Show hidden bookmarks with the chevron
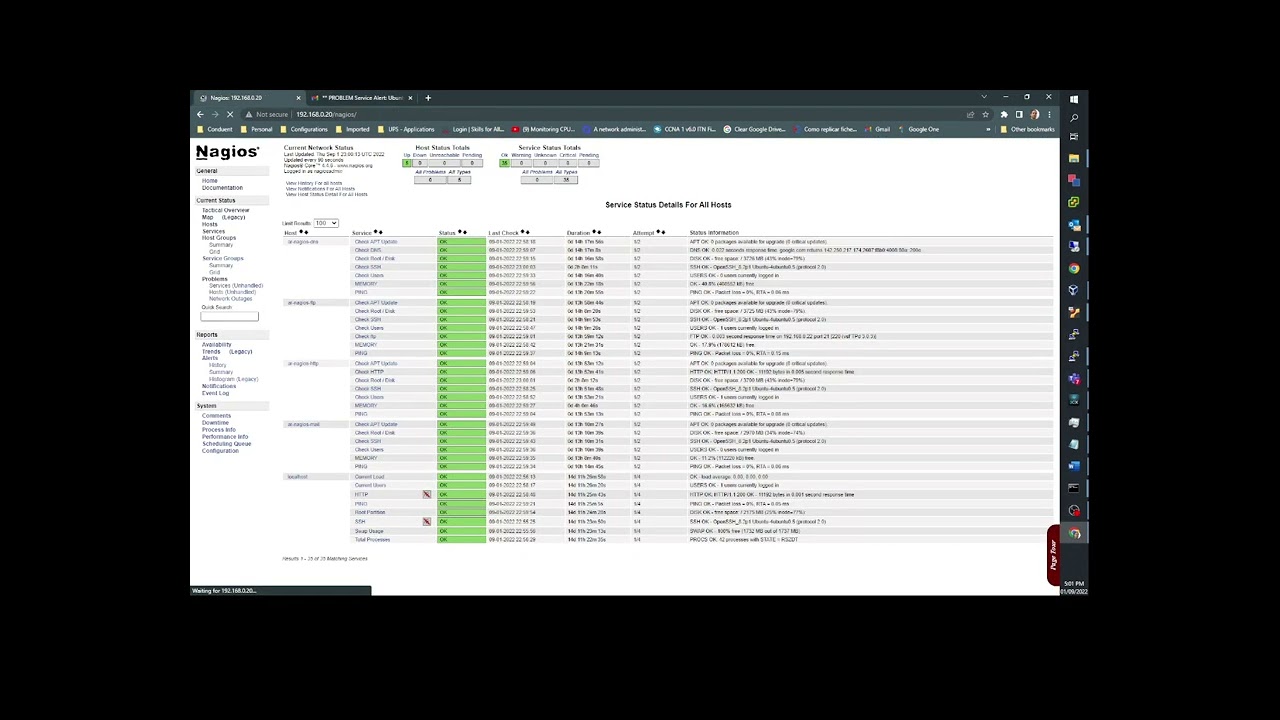This screenshot has width=1280, height=720. 989,129
